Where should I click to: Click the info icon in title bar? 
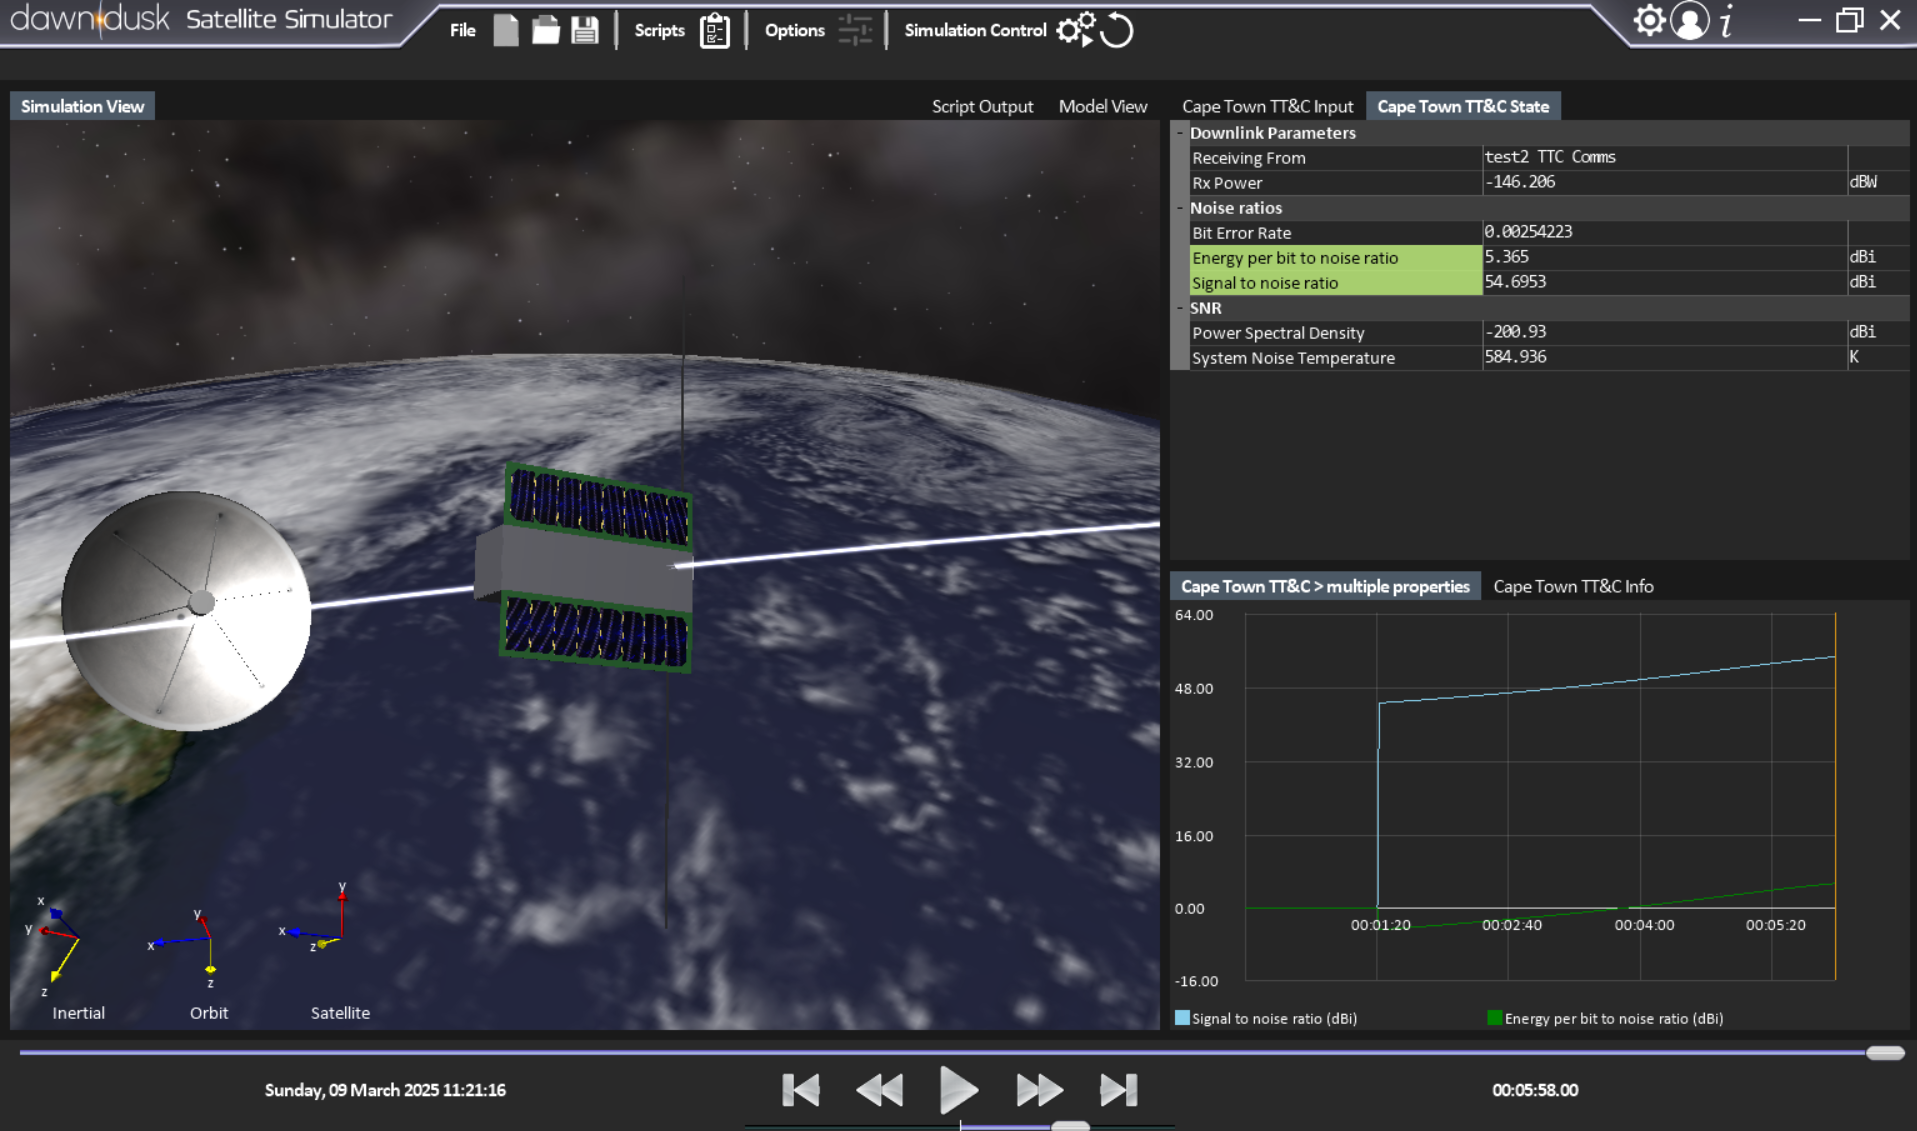coord(1727,21)
